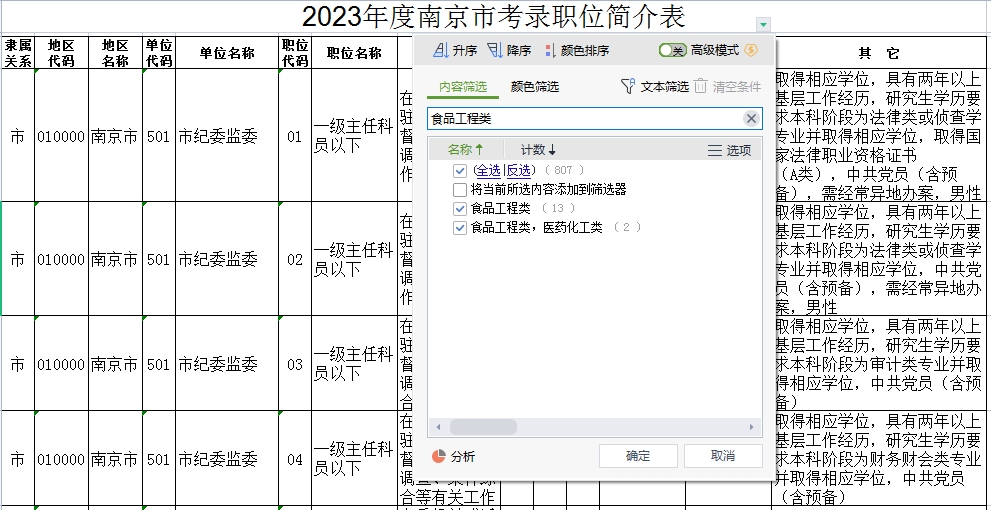
Task: Switch to 内容筛选 tab
Action: click(463, 87)
